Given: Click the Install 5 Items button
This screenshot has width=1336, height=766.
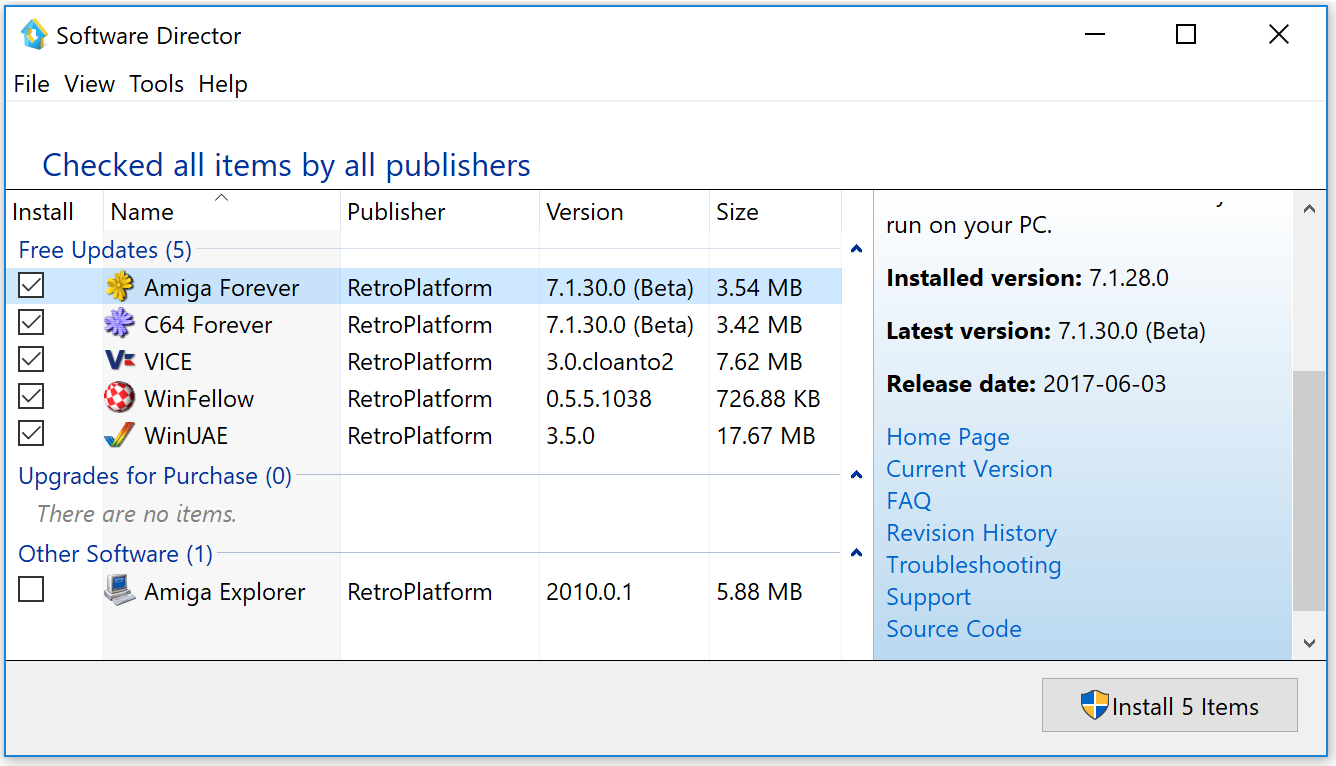Looking at the screenshot, I should click(1170, 705).
